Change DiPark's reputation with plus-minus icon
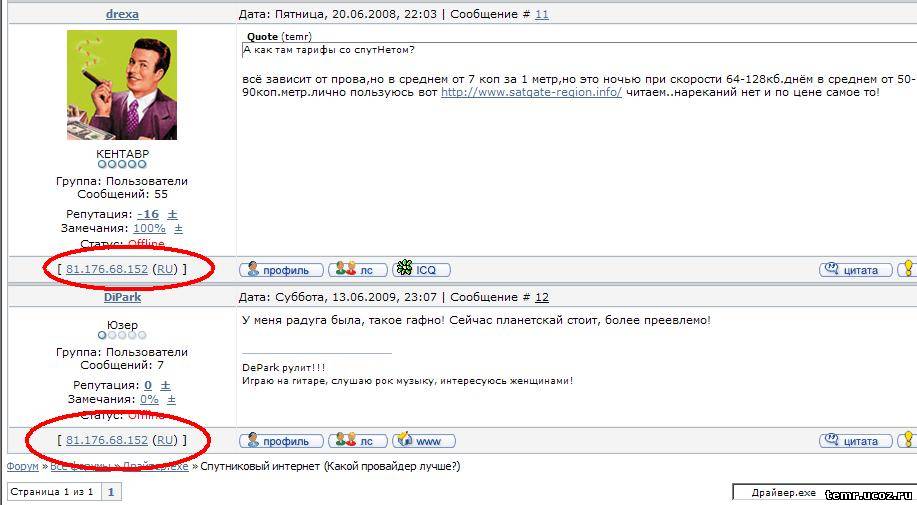 pos(166,386)
